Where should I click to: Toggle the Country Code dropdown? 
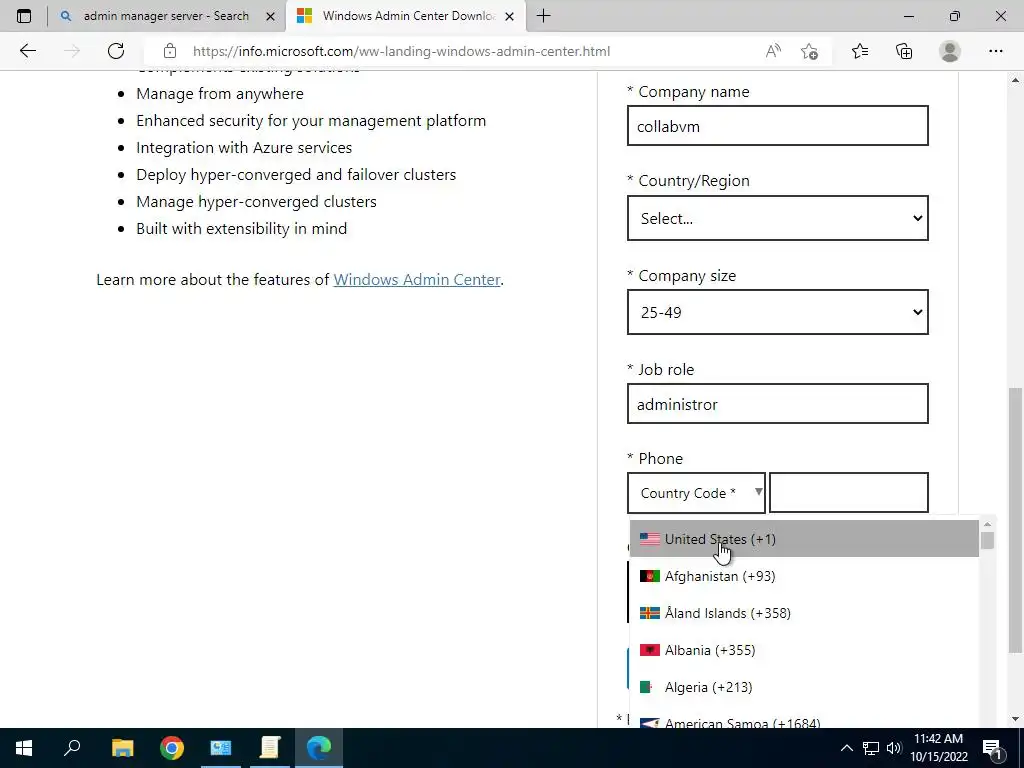coord(696,493)
